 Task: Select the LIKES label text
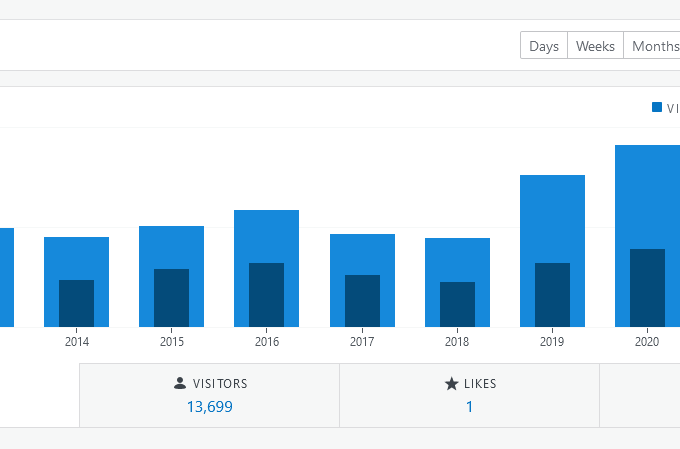point(479,383)
